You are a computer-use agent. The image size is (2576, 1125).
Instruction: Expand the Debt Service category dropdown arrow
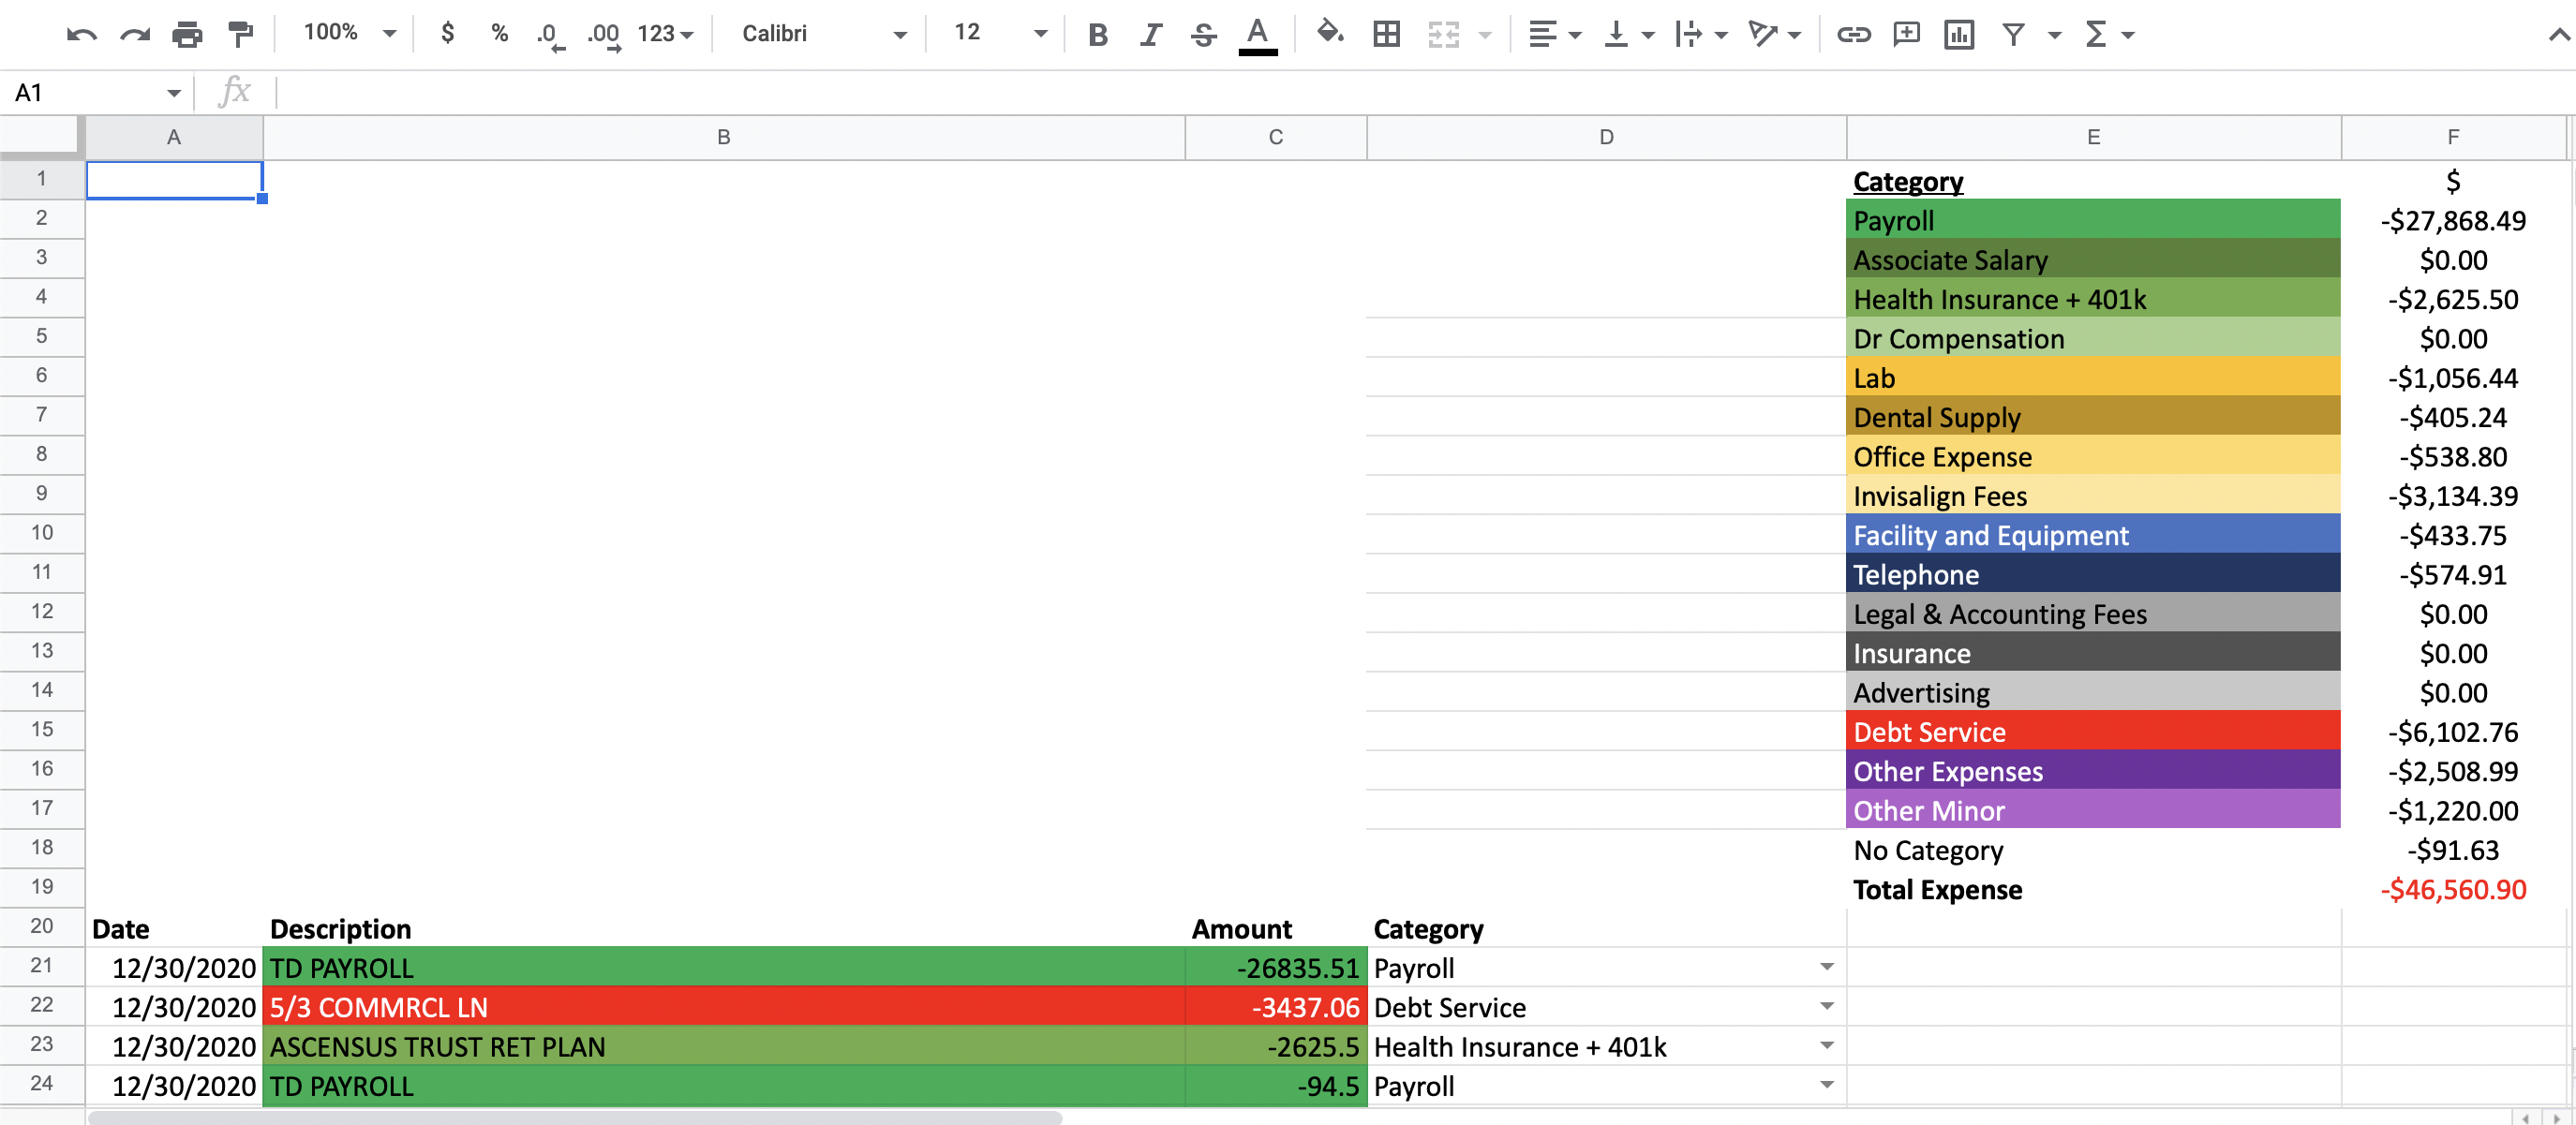(1826, 1006)
